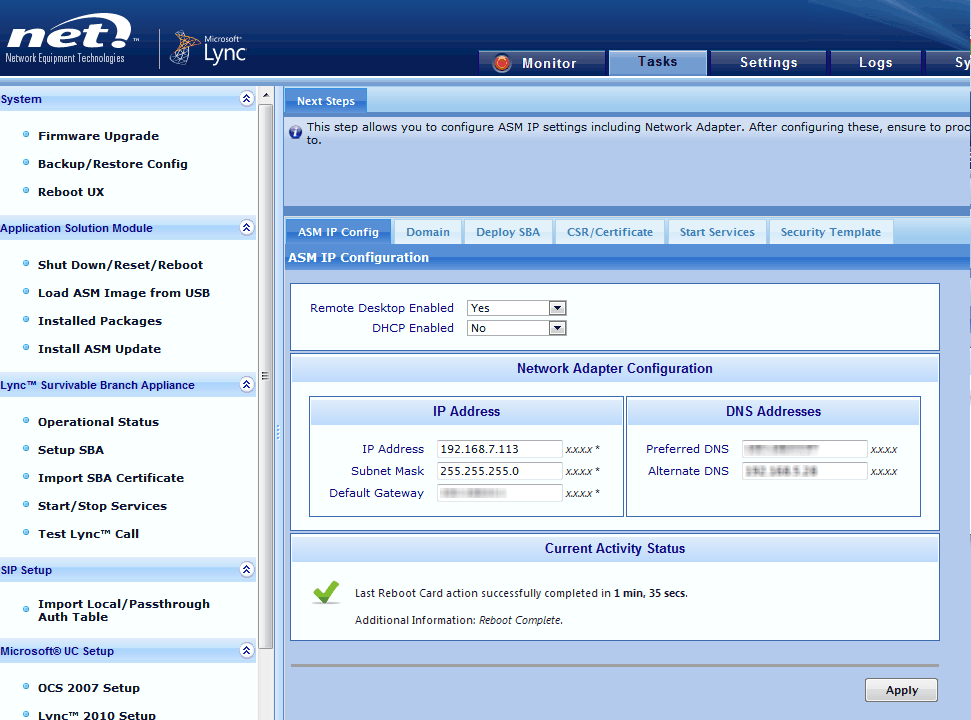Collapse the Microsoft® UC Setup section chevron
Viewport: 971px width, 720px height.
pyautogui.click(x=246, y=651)
